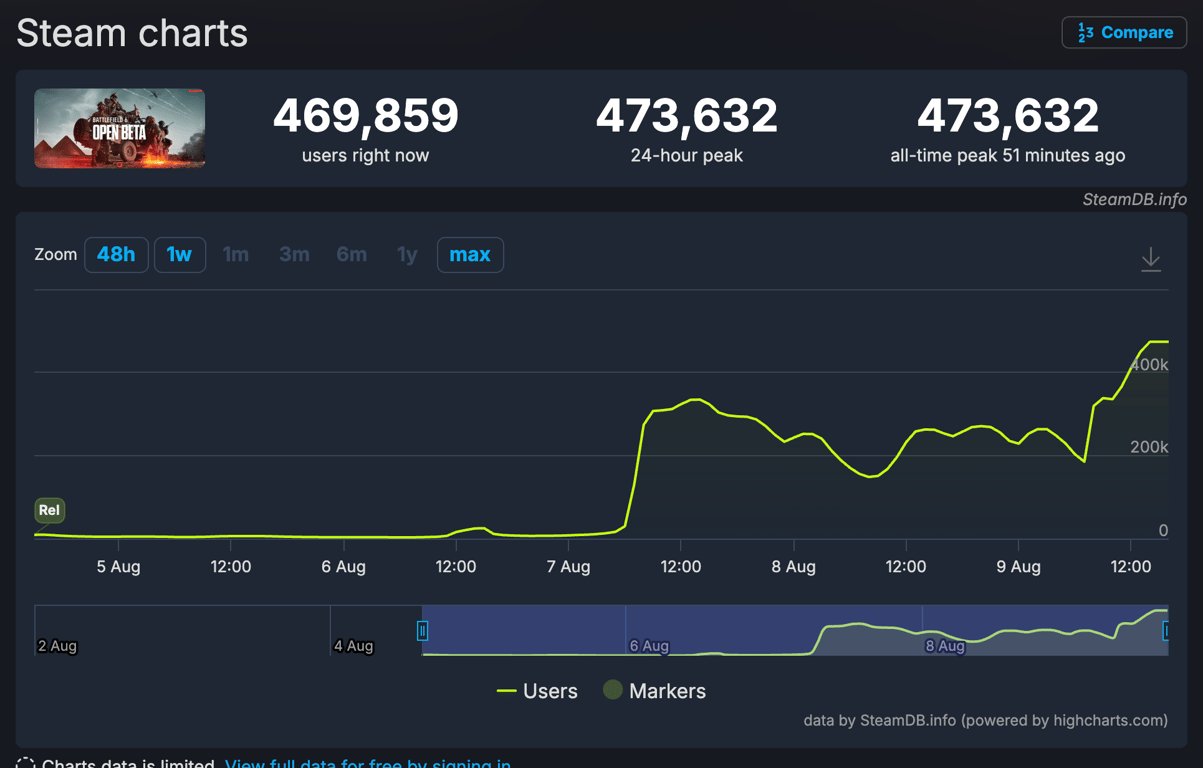Click the 24-hour peak label
Screen dimensions: 1203x768
pyautogui.click(x=687, y=156)
